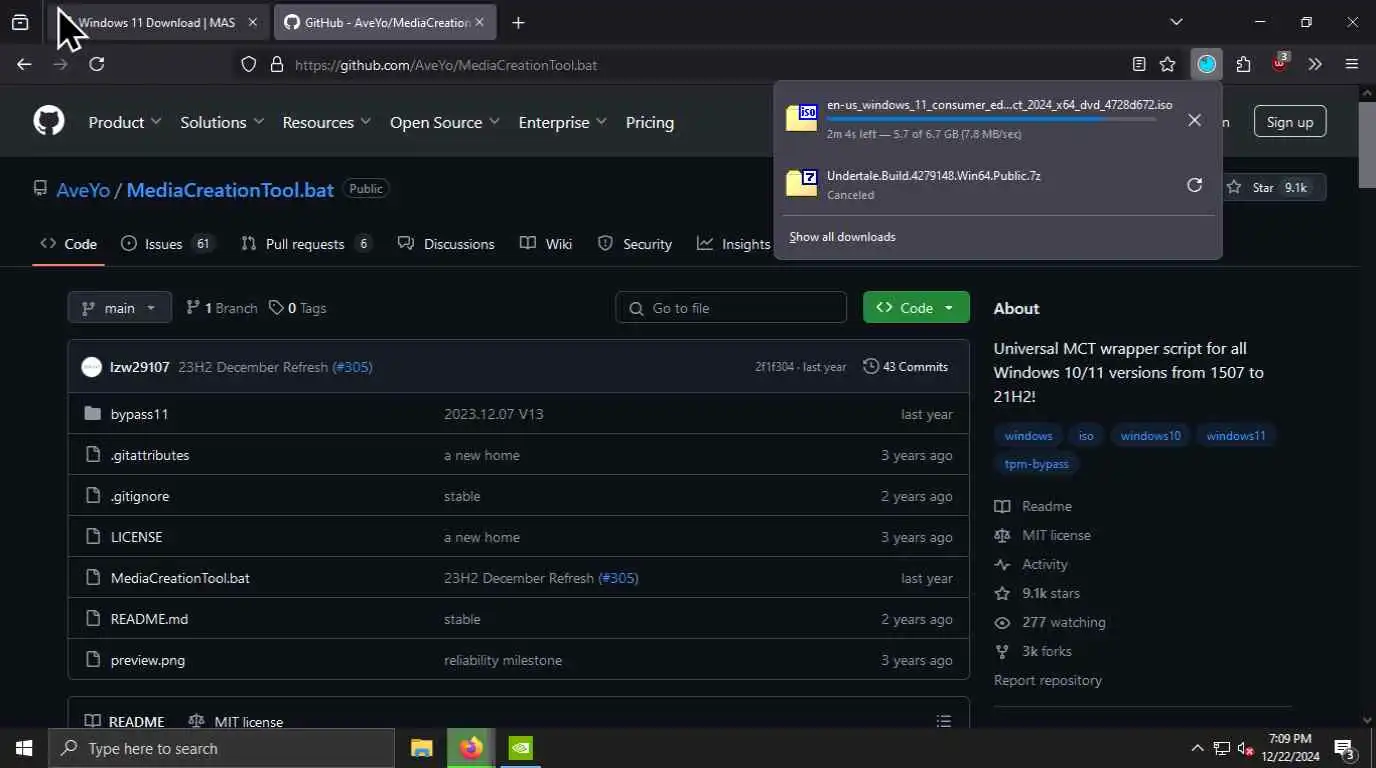The image size is (1376, 768).
Task: Expand the Product navigation menu
Action: tap(125, 122)
